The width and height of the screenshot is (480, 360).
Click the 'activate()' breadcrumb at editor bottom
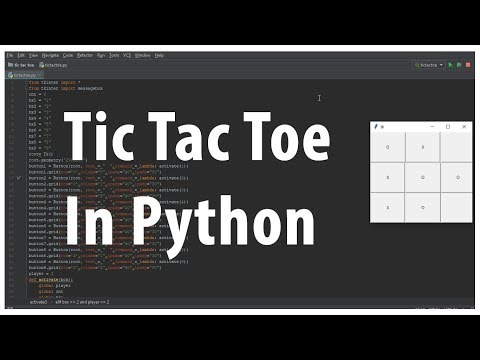point(39,302)
